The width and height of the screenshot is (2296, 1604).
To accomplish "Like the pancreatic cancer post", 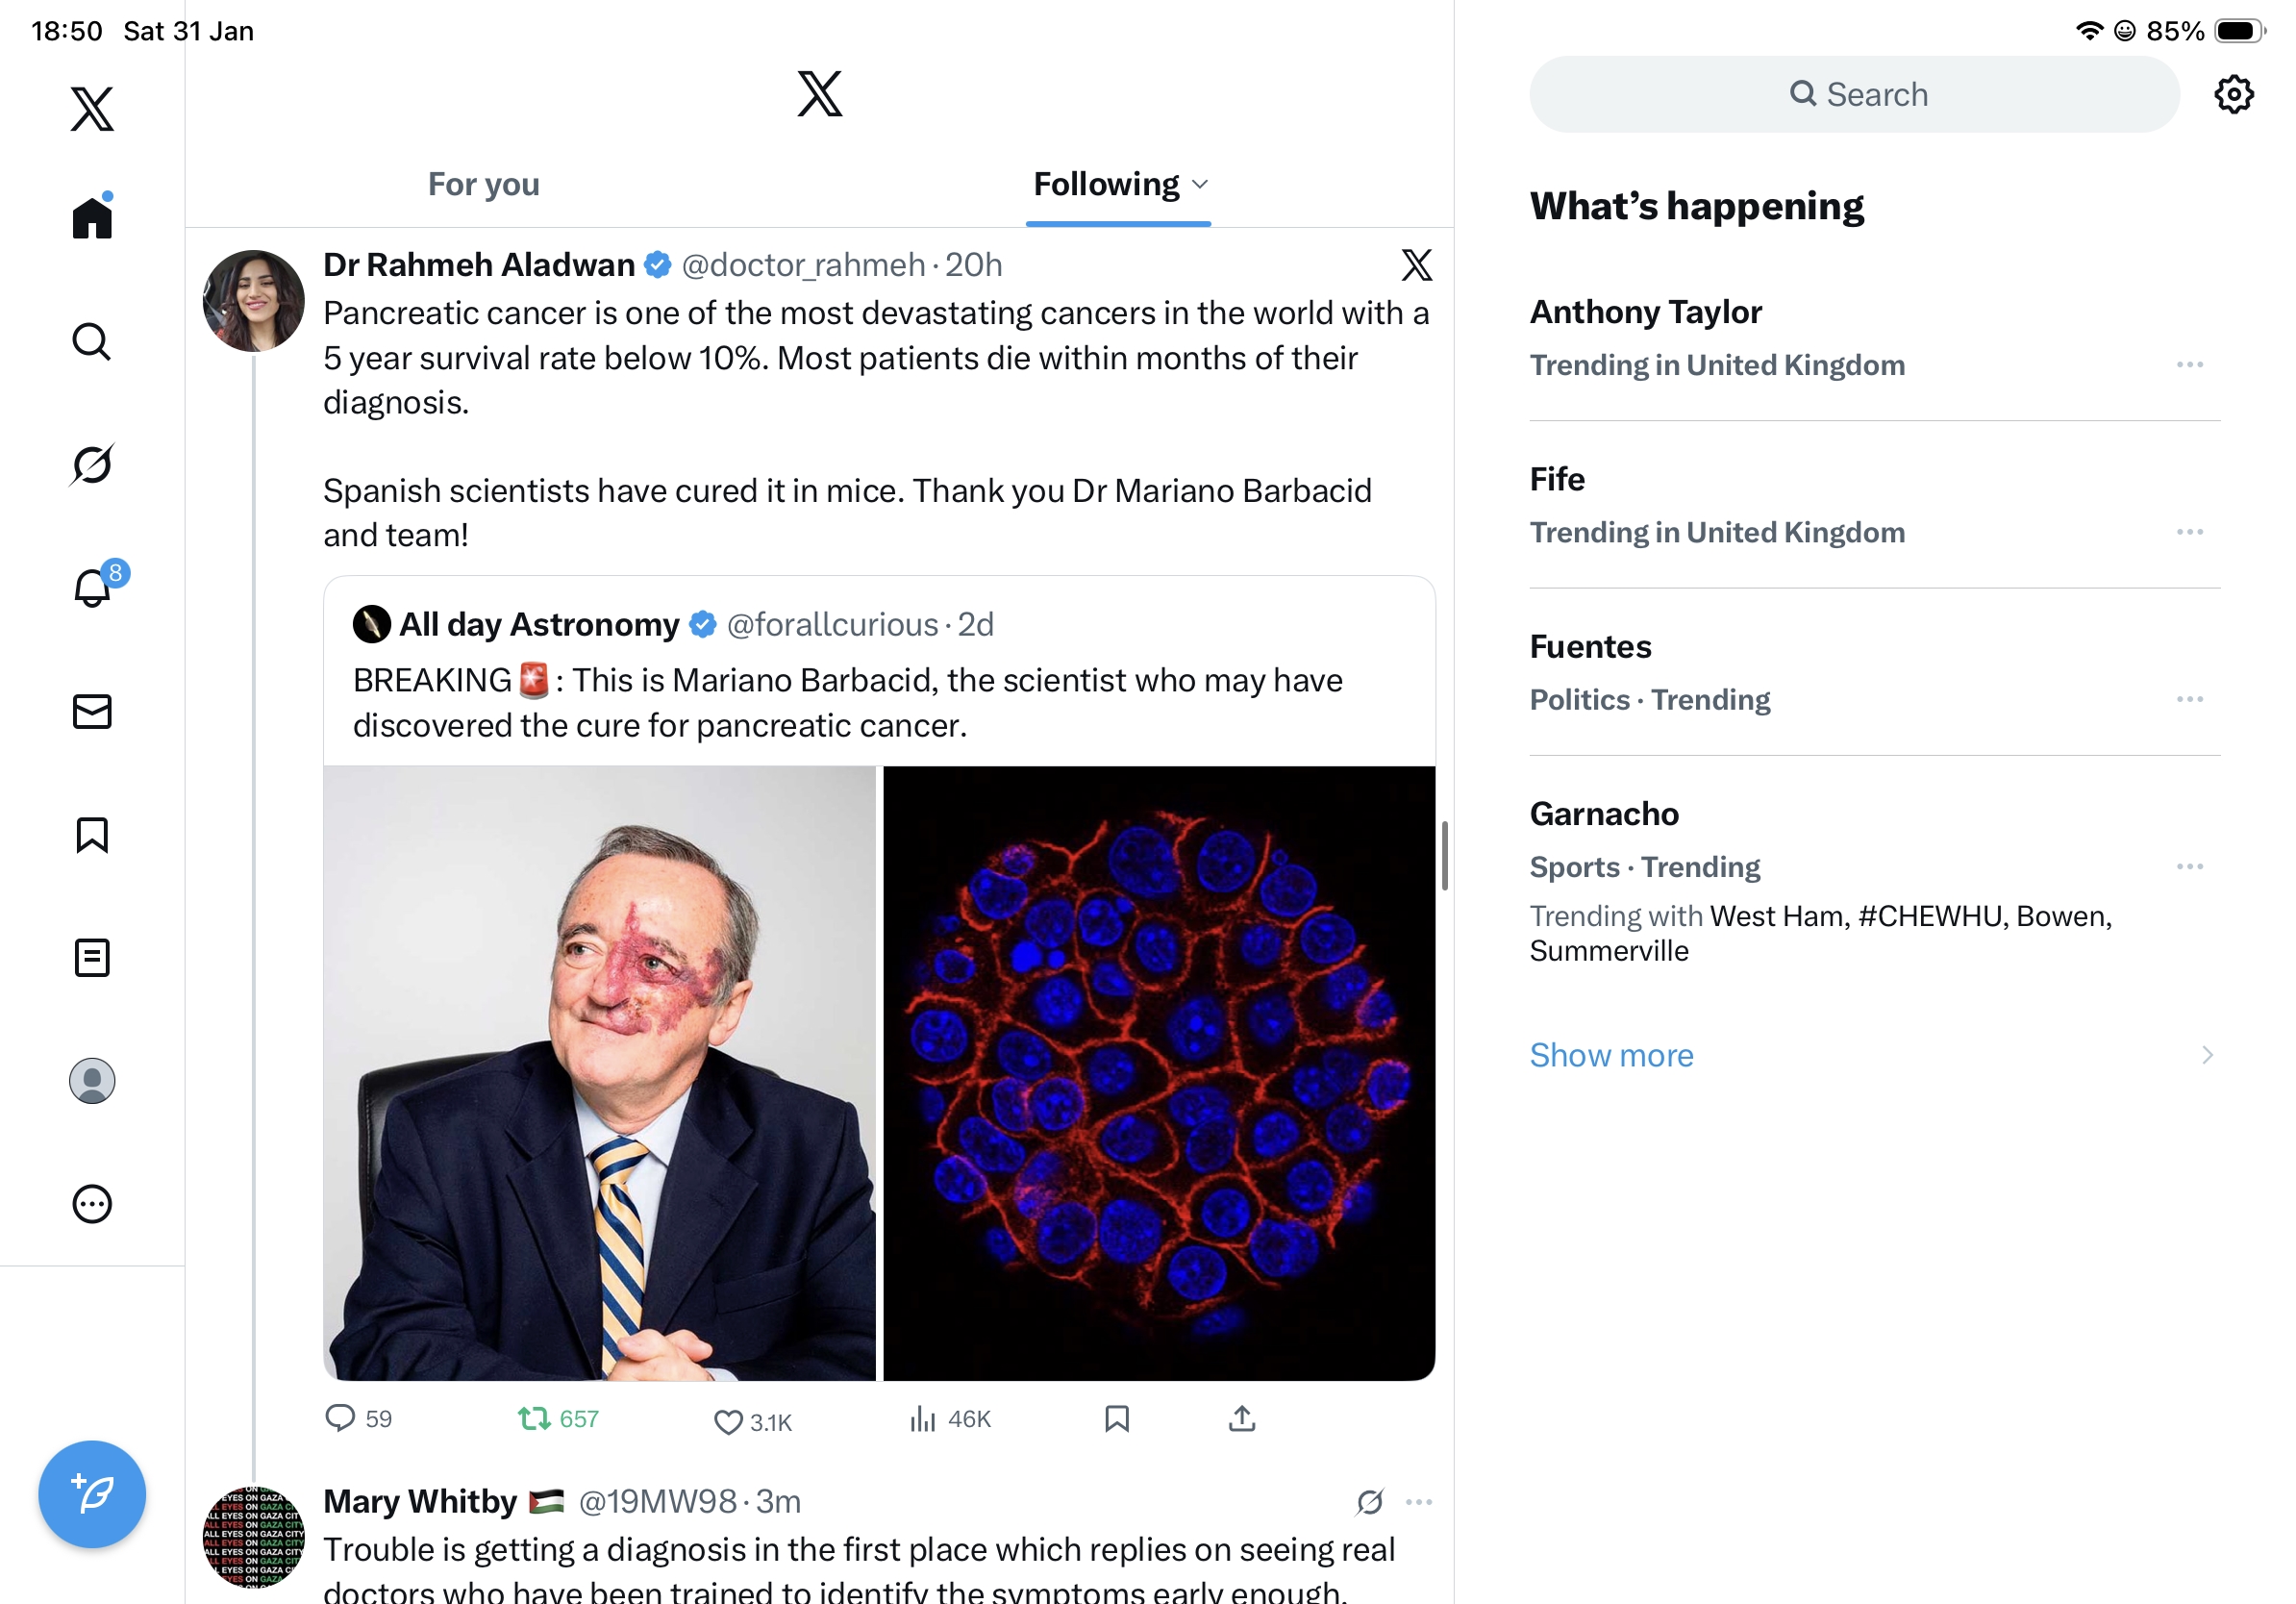I will [729, 1421].
